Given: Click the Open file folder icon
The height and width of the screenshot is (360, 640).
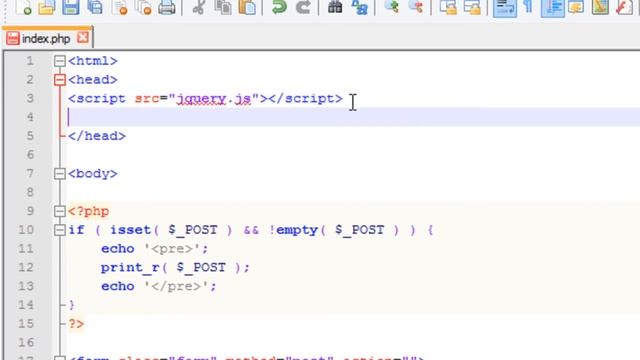Looking at the screenshot, I should click(x=47, y=7).
